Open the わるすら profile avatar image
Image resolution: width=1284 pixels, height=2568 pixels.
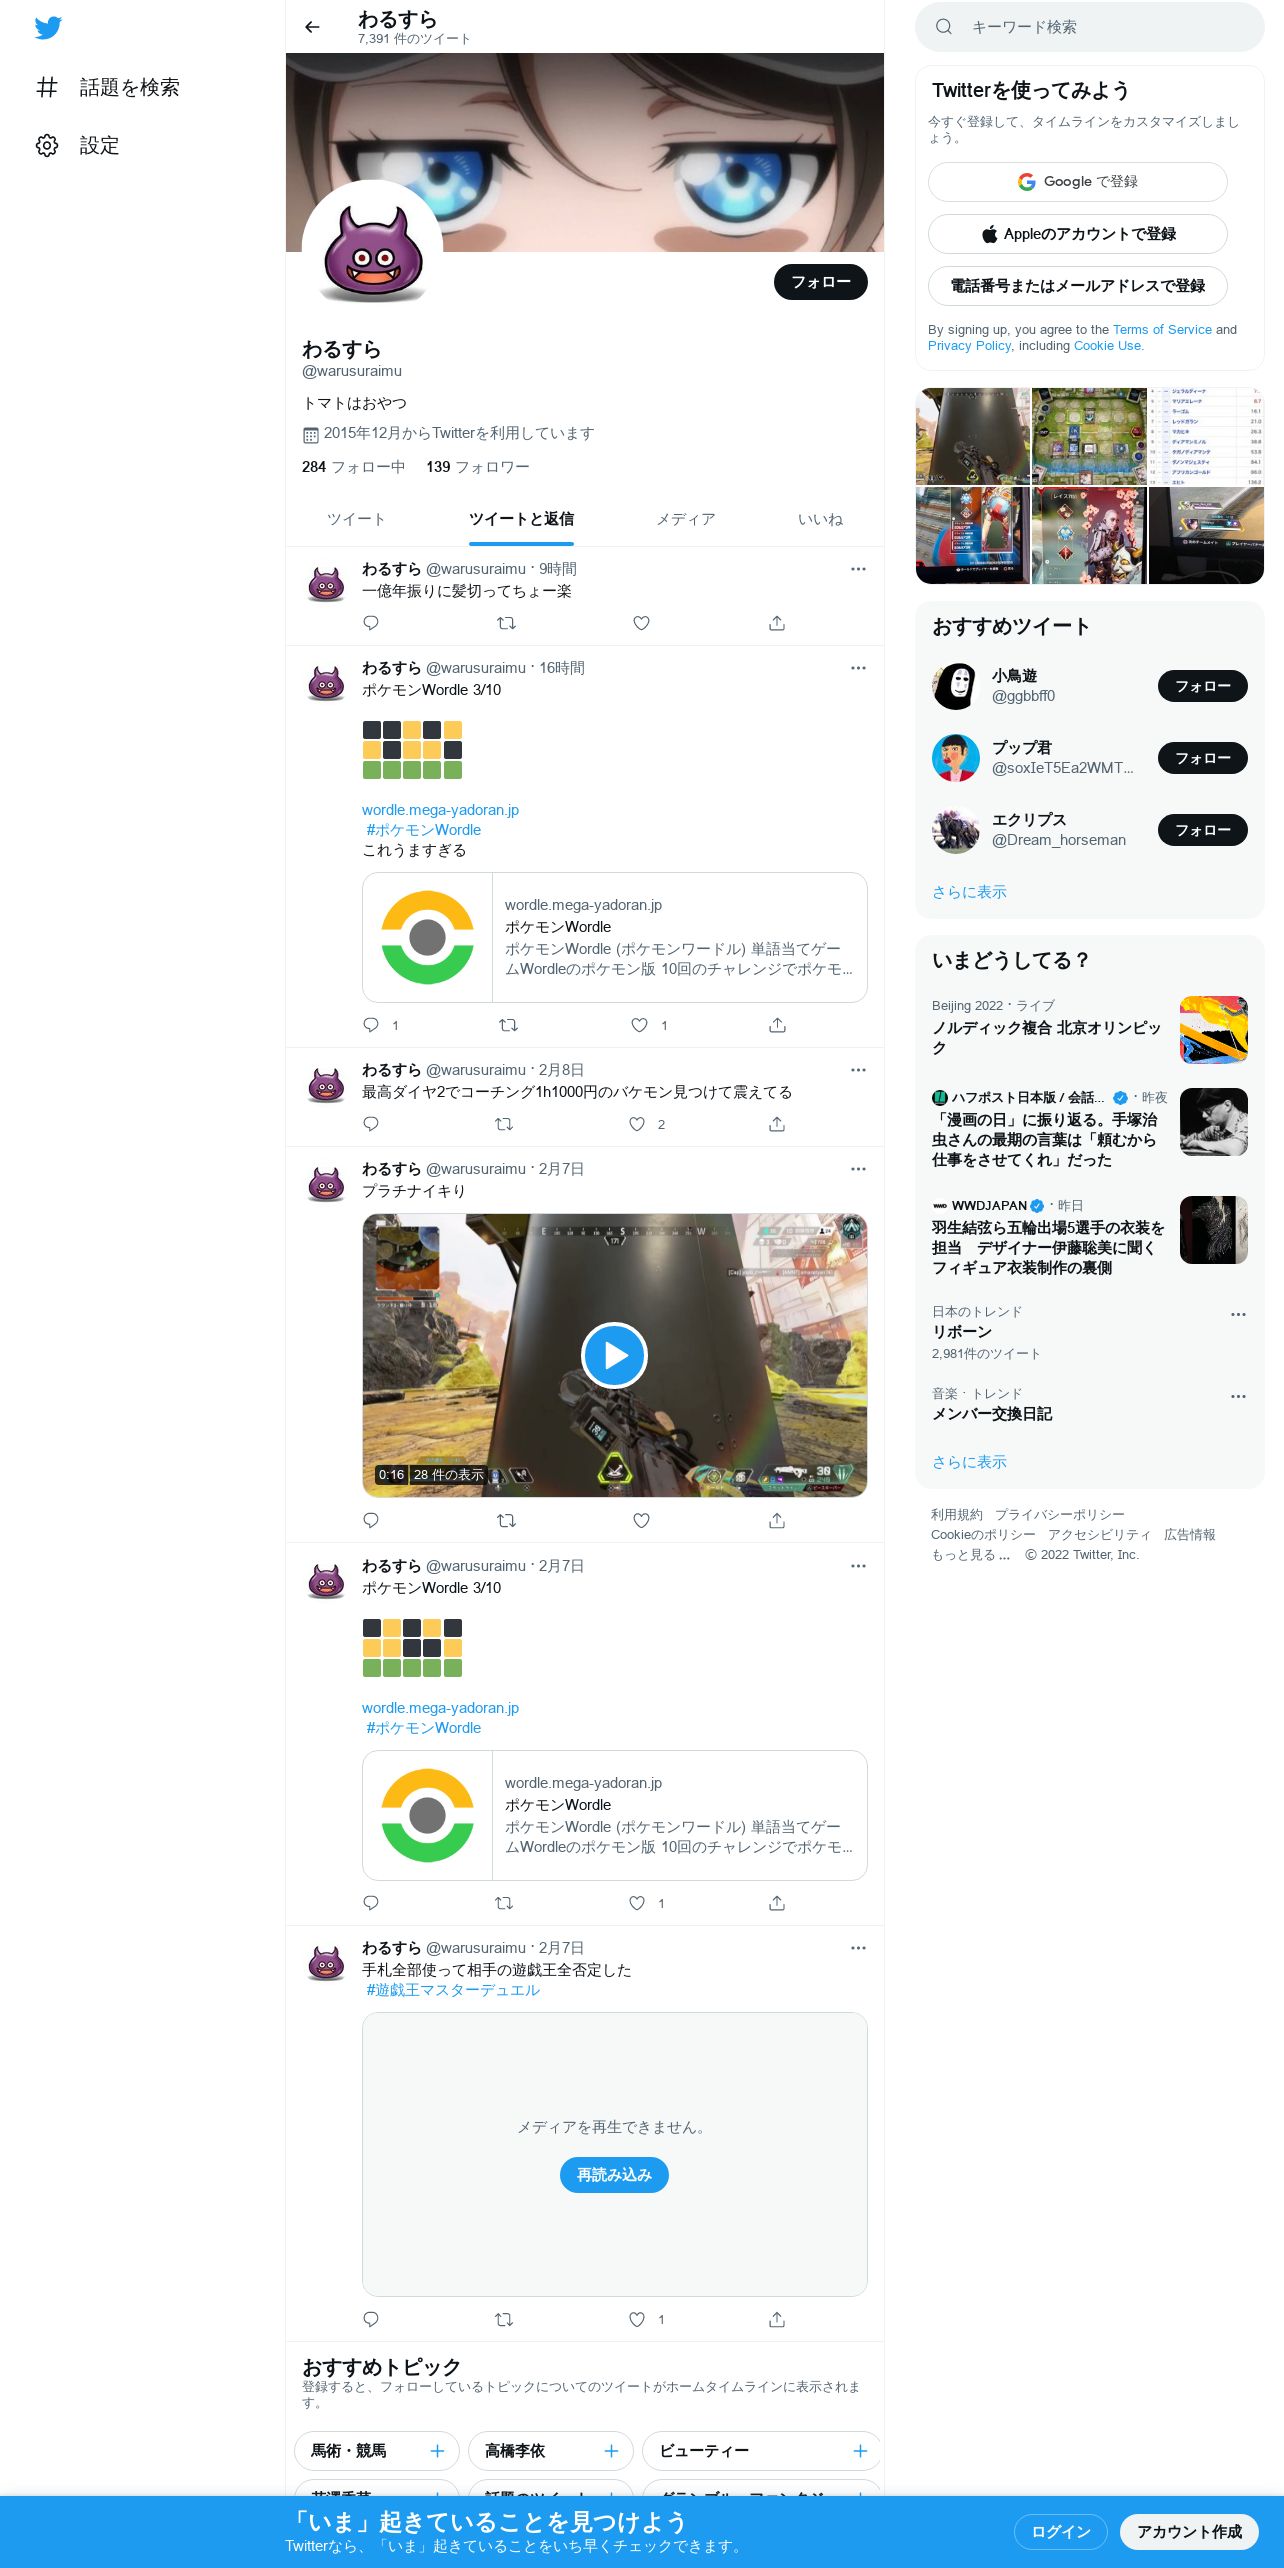(x=372, y=251)
